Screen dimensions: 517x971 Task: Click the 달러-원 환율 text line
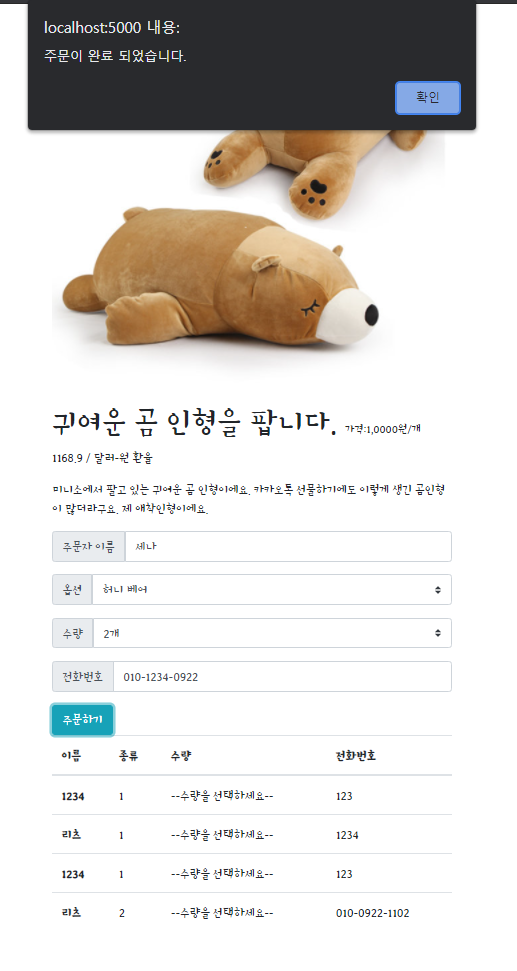pyautogui.click(x=102, y=458)
